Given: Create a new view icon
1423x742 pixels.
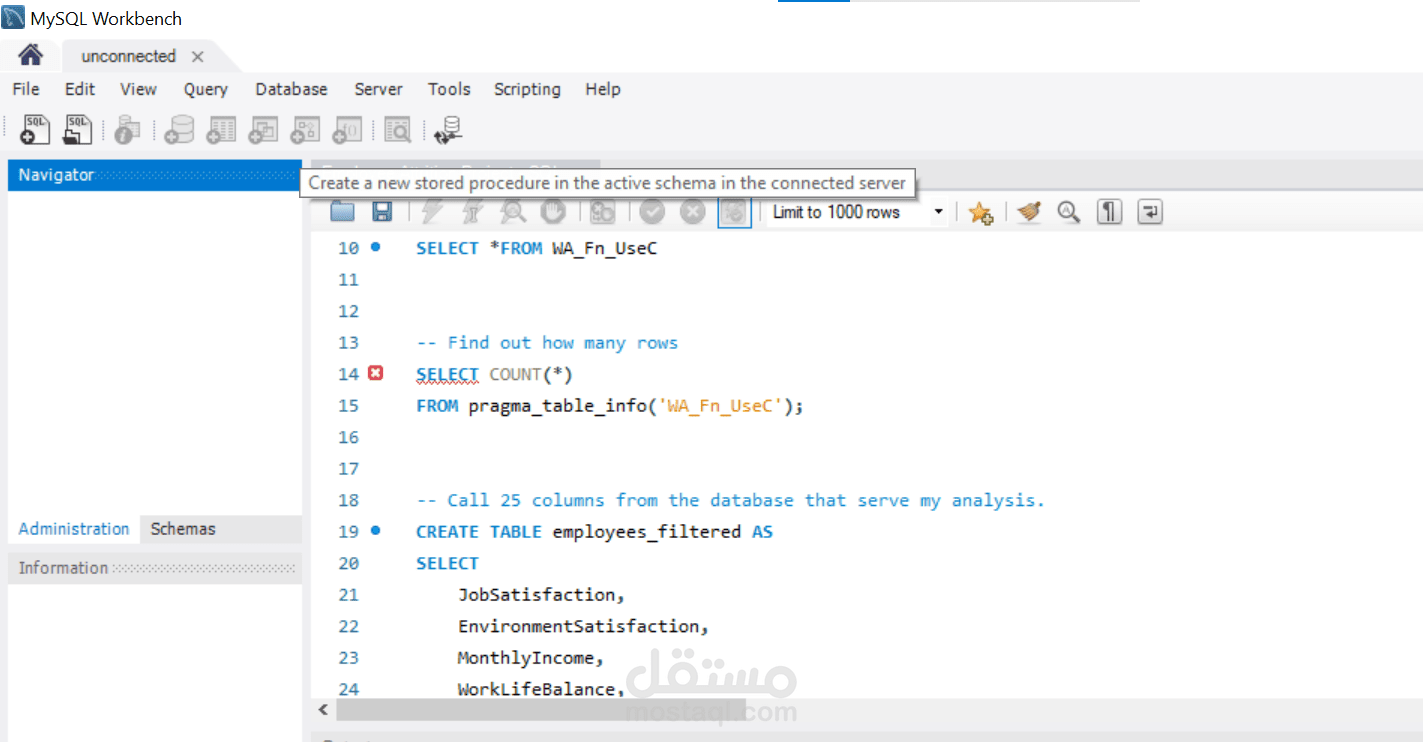Looking at the screenshot, I should [263, 129].
